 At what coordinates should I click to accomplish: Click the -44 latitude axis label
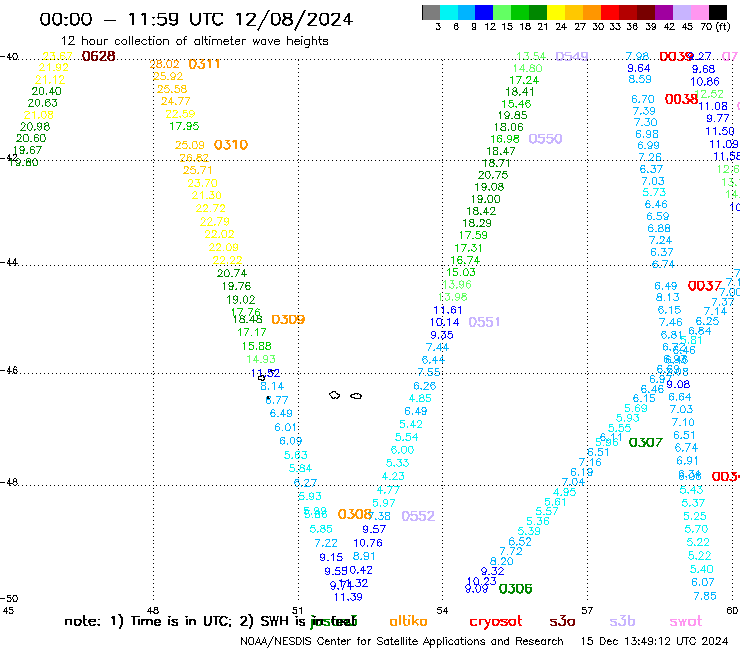click(x=9, y=262)
